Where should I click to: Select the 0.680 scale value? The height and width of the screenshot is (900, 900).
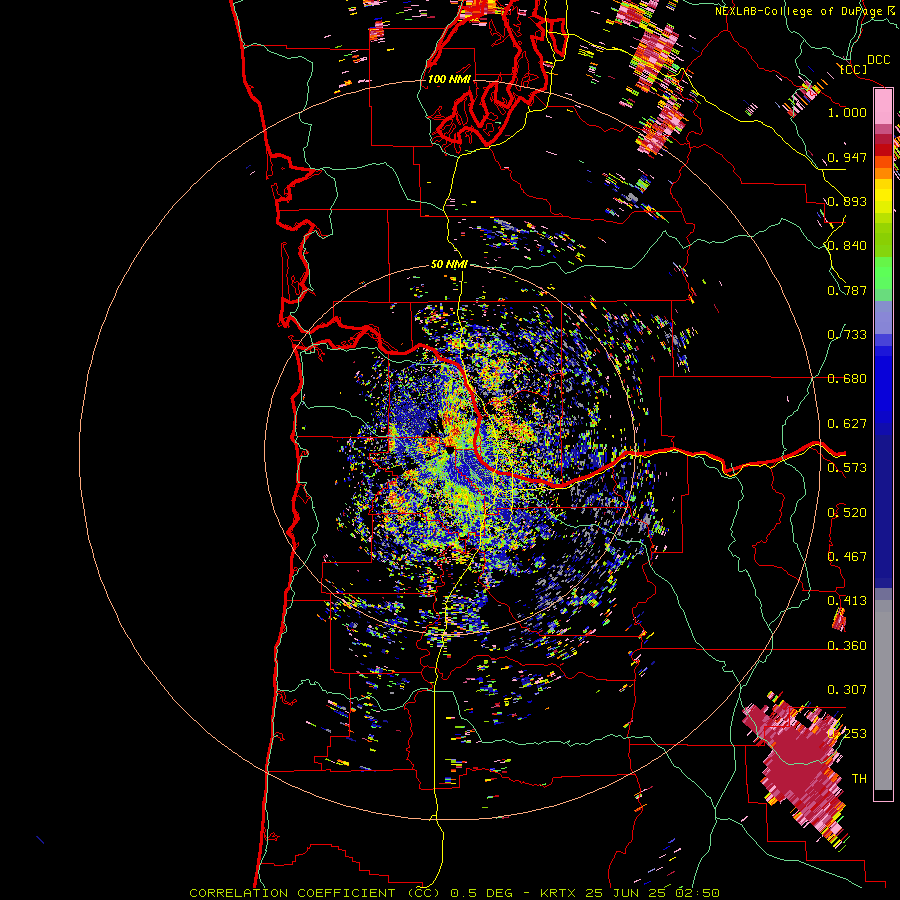[847, 379]
